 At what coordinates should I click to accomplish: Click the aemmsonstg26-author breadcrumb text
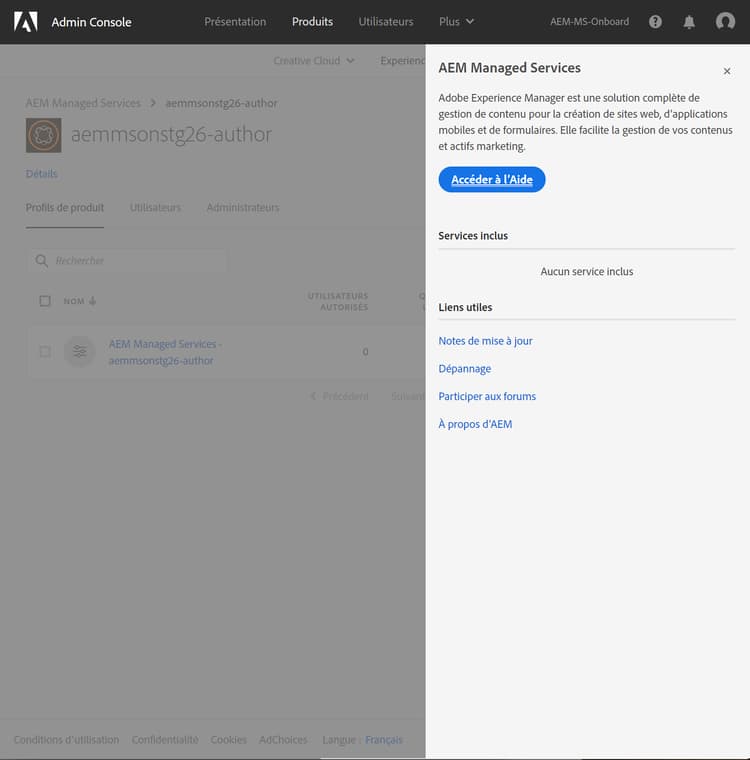point(221,103)
